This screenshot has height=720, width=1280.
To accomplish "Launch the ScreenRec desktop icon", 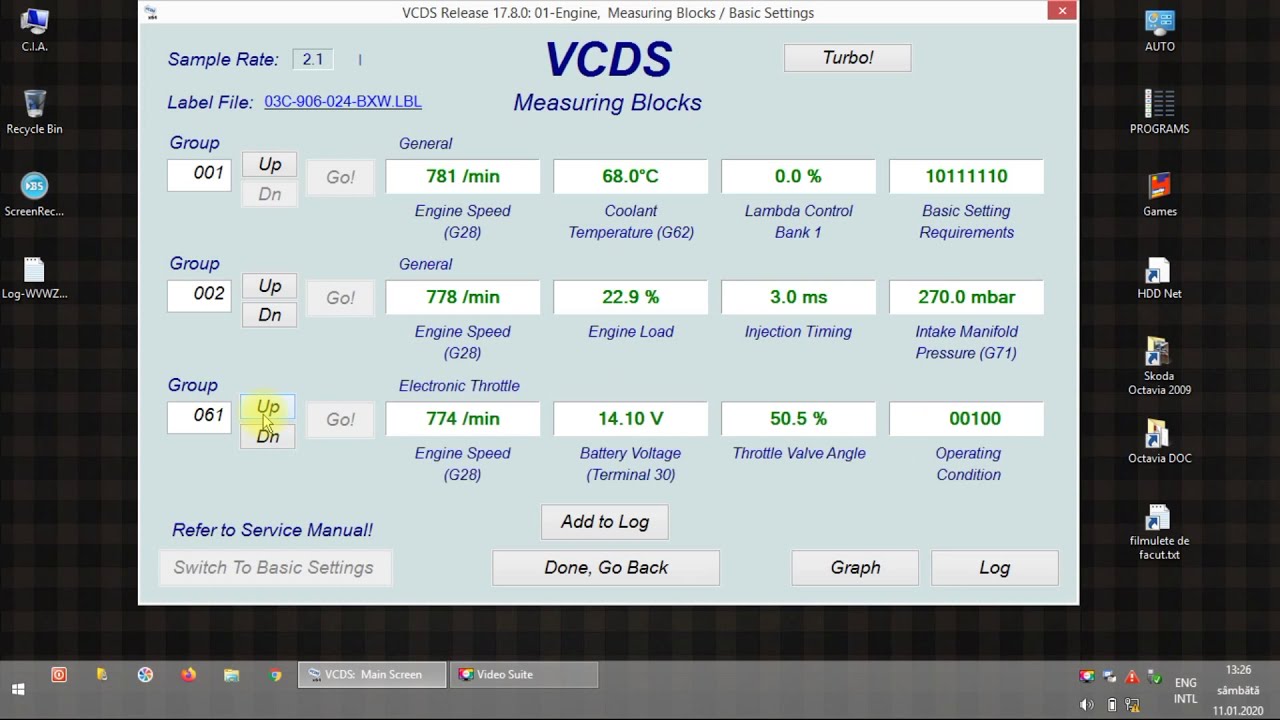I will pyautogui.click(x=34, y=195).
